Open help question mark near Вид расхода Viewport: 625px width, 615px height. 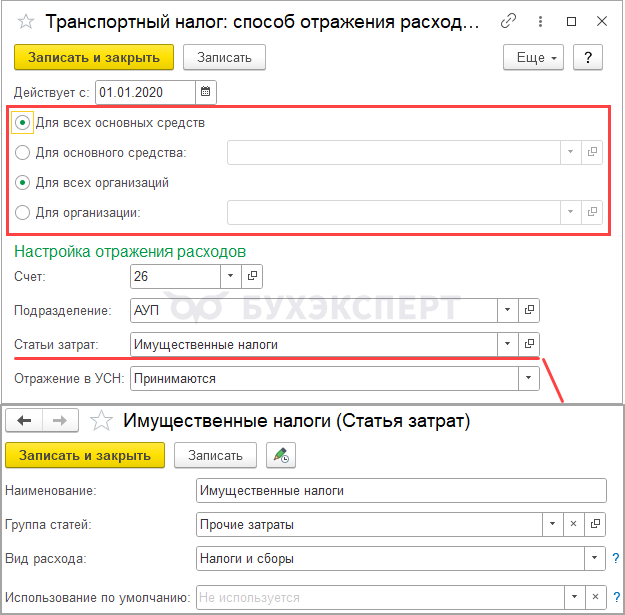[x=616, y=558]
